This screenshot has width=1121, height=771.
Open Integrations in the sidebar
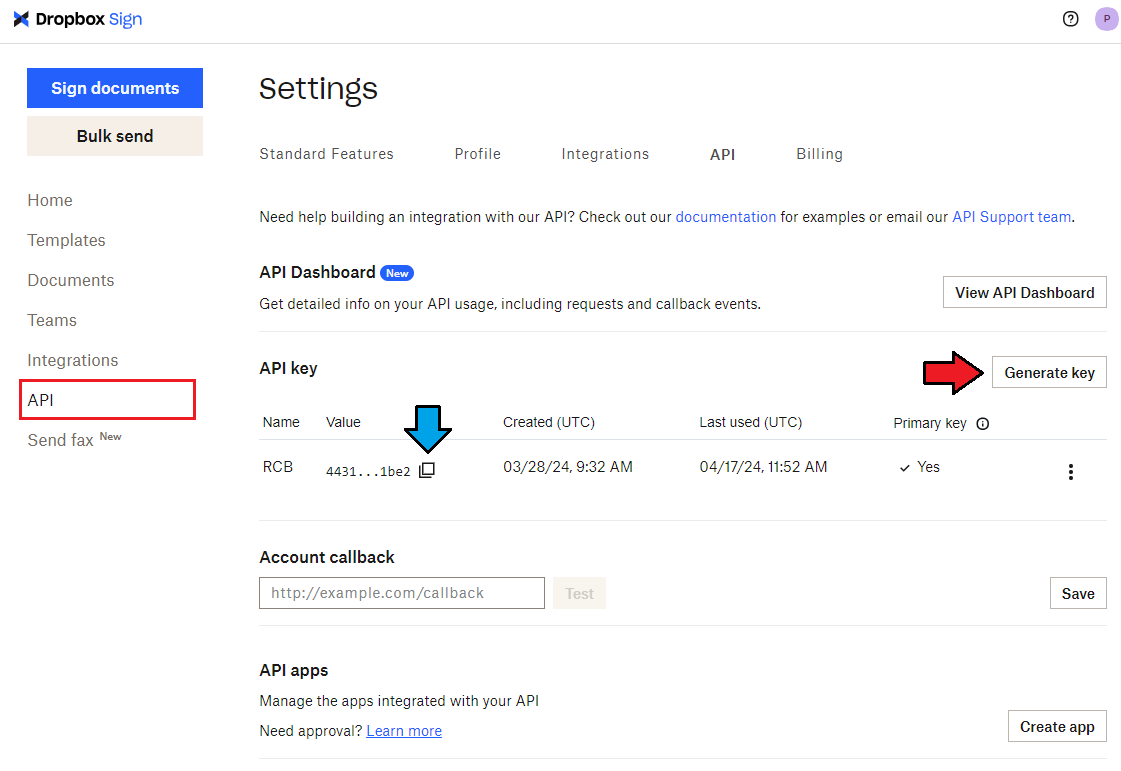point(73,360)
